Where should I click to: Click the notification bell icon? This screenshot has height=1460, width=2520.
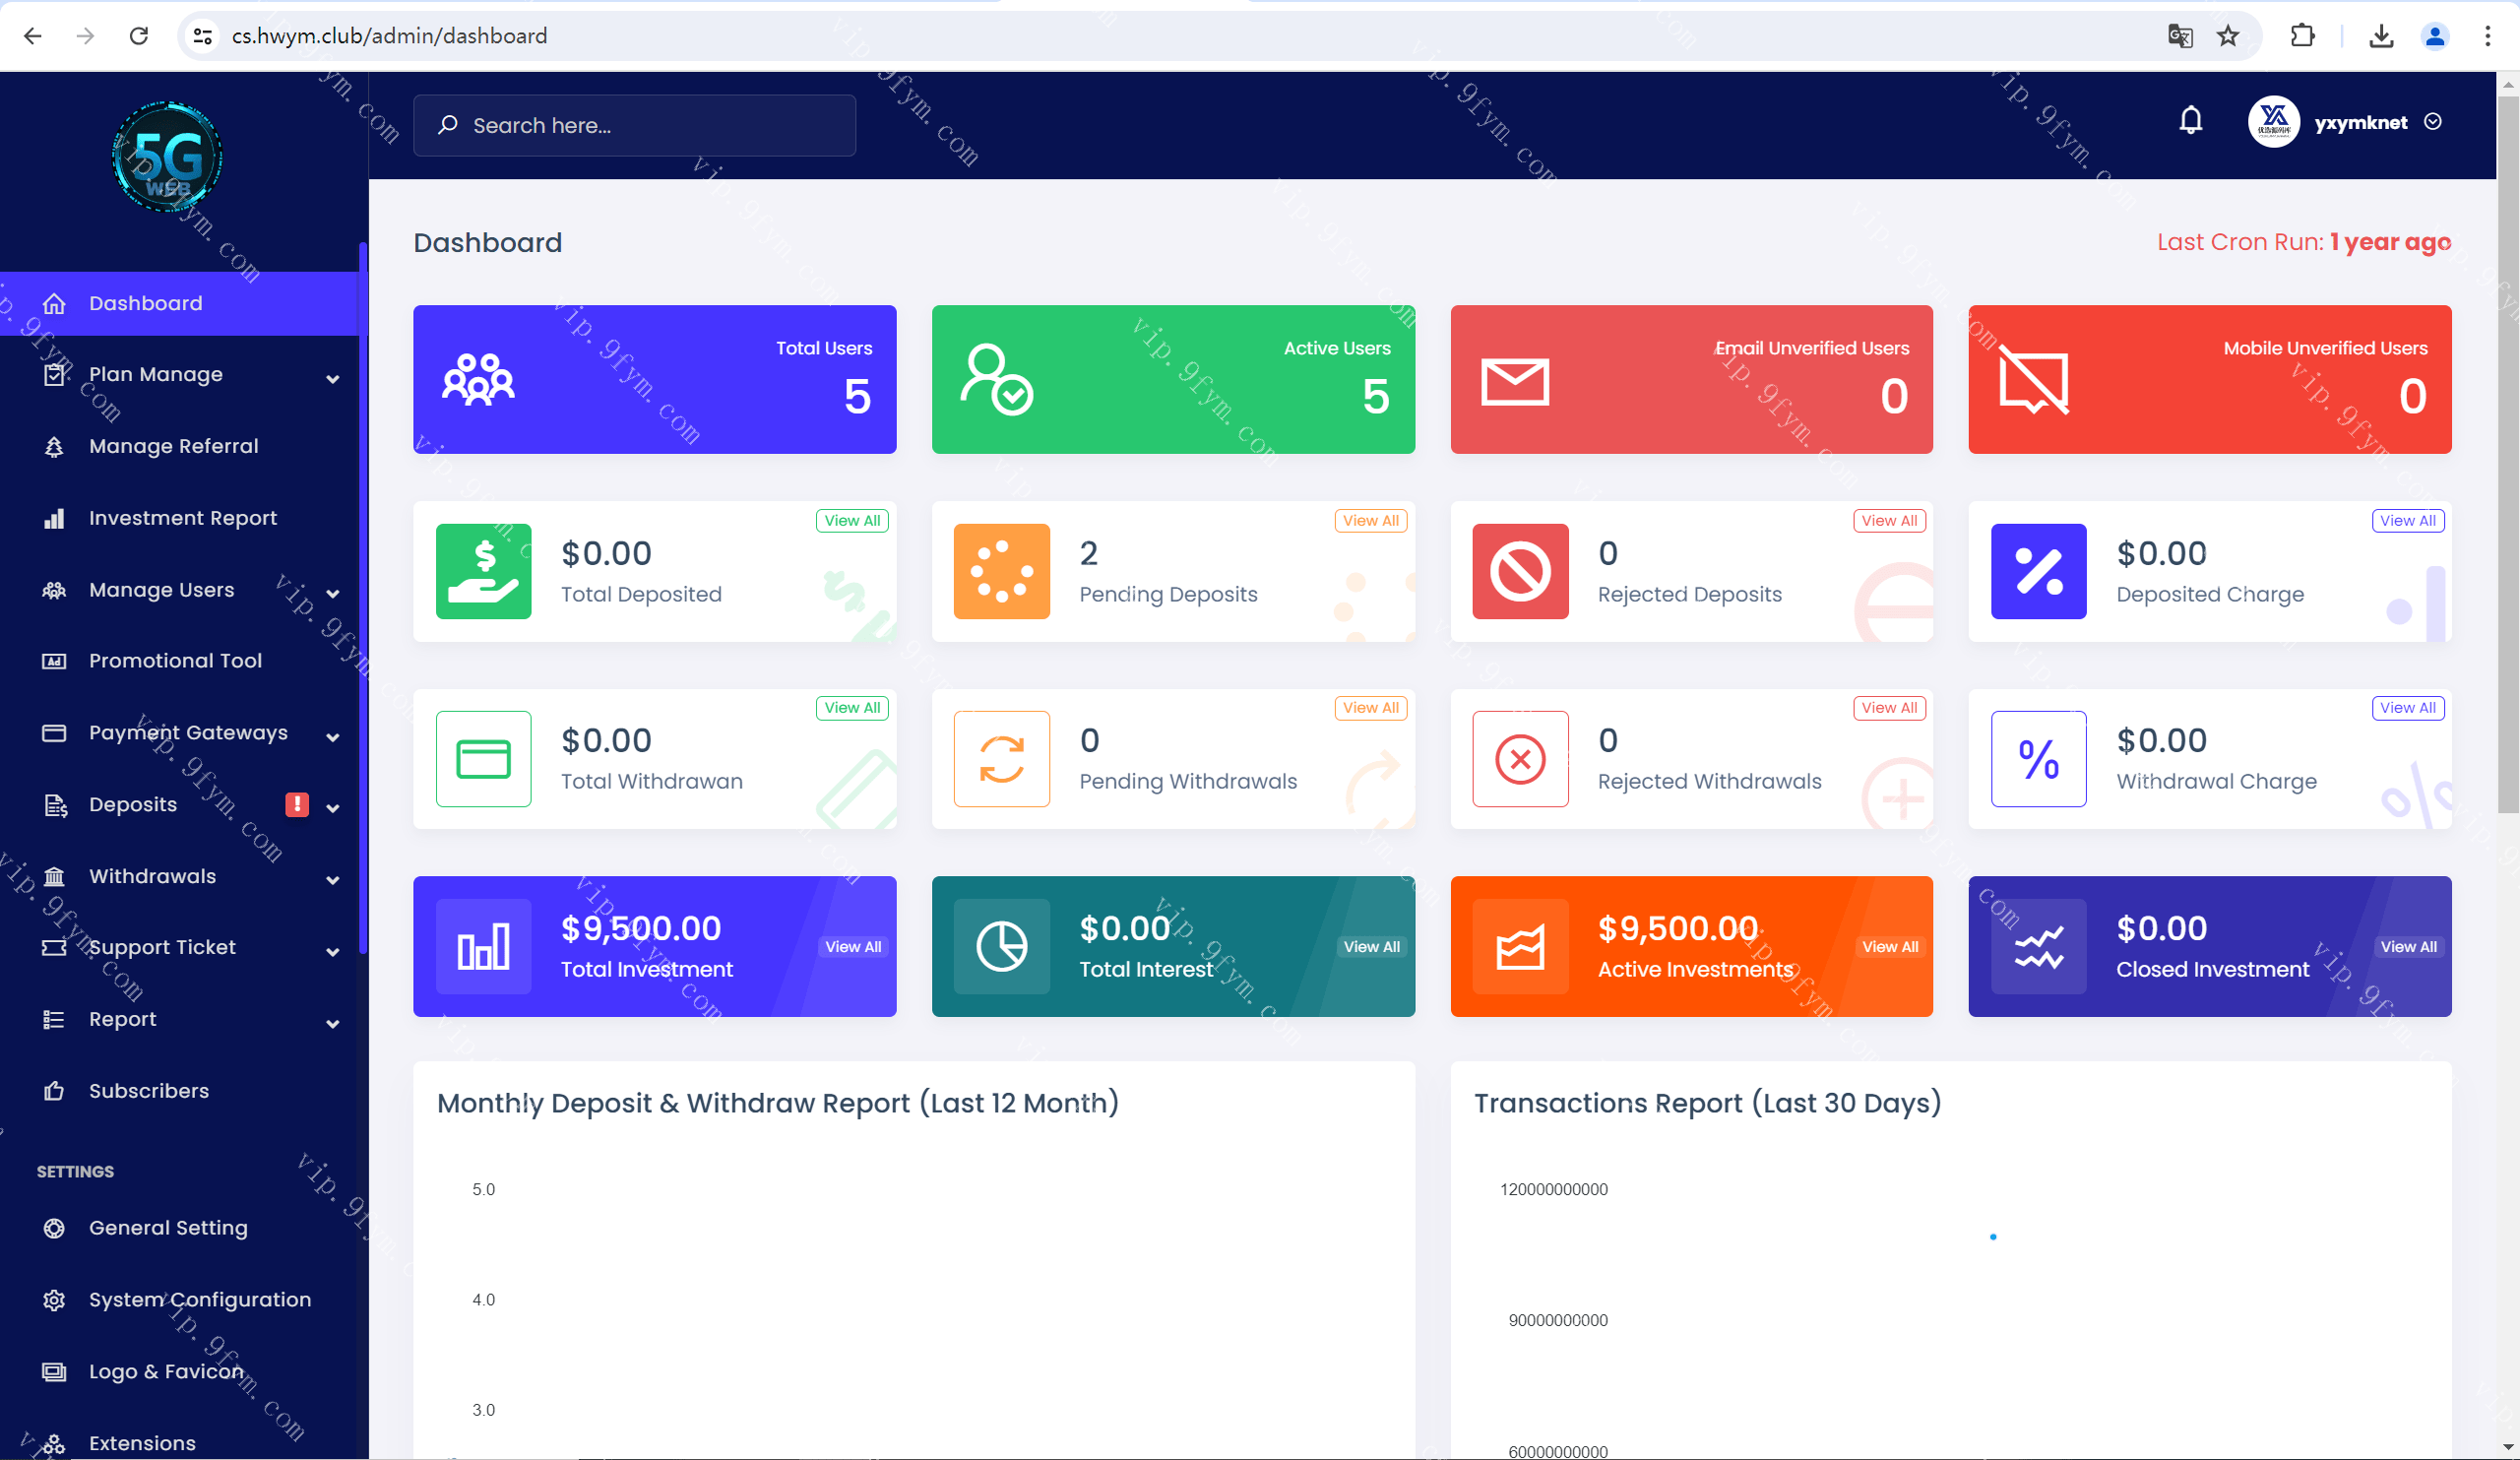[2190, 122]
